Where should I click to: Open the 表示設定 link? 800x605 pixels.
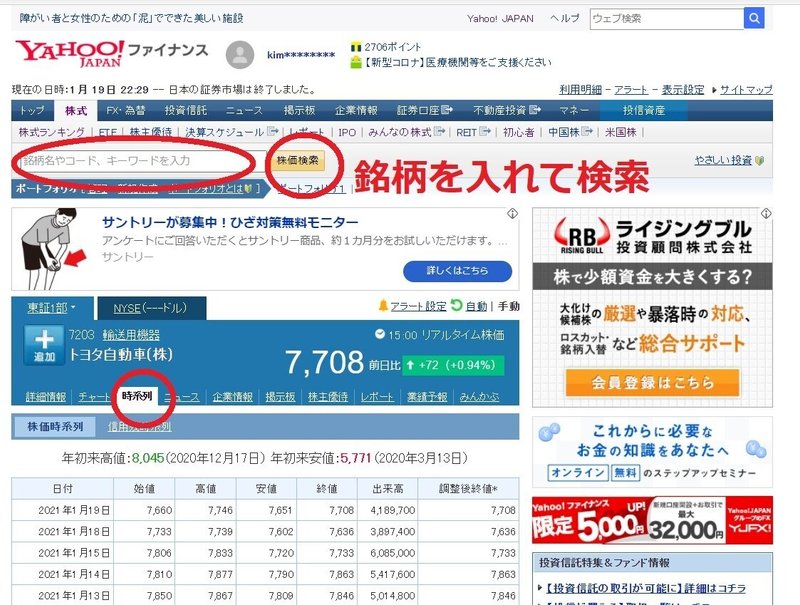(683, 90)
